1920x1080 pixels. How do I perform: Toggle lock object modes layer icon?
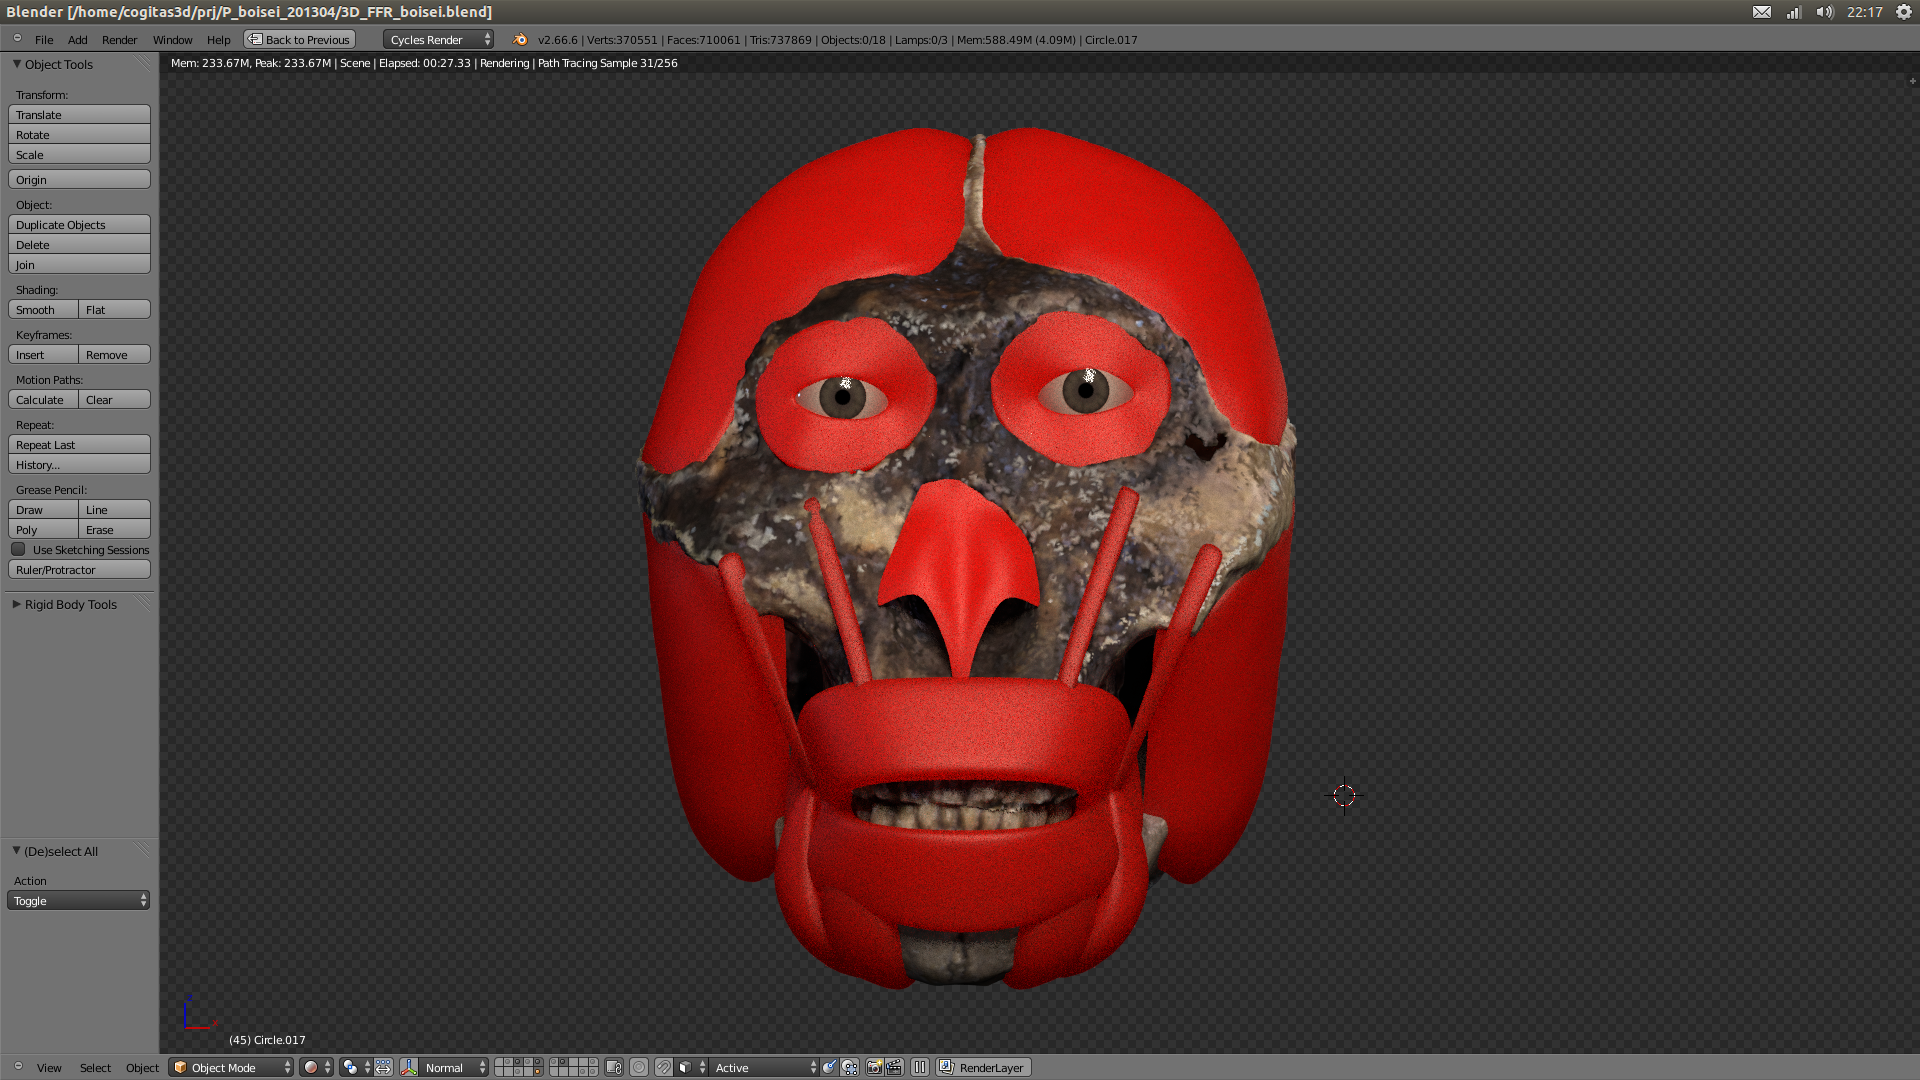614,1067
